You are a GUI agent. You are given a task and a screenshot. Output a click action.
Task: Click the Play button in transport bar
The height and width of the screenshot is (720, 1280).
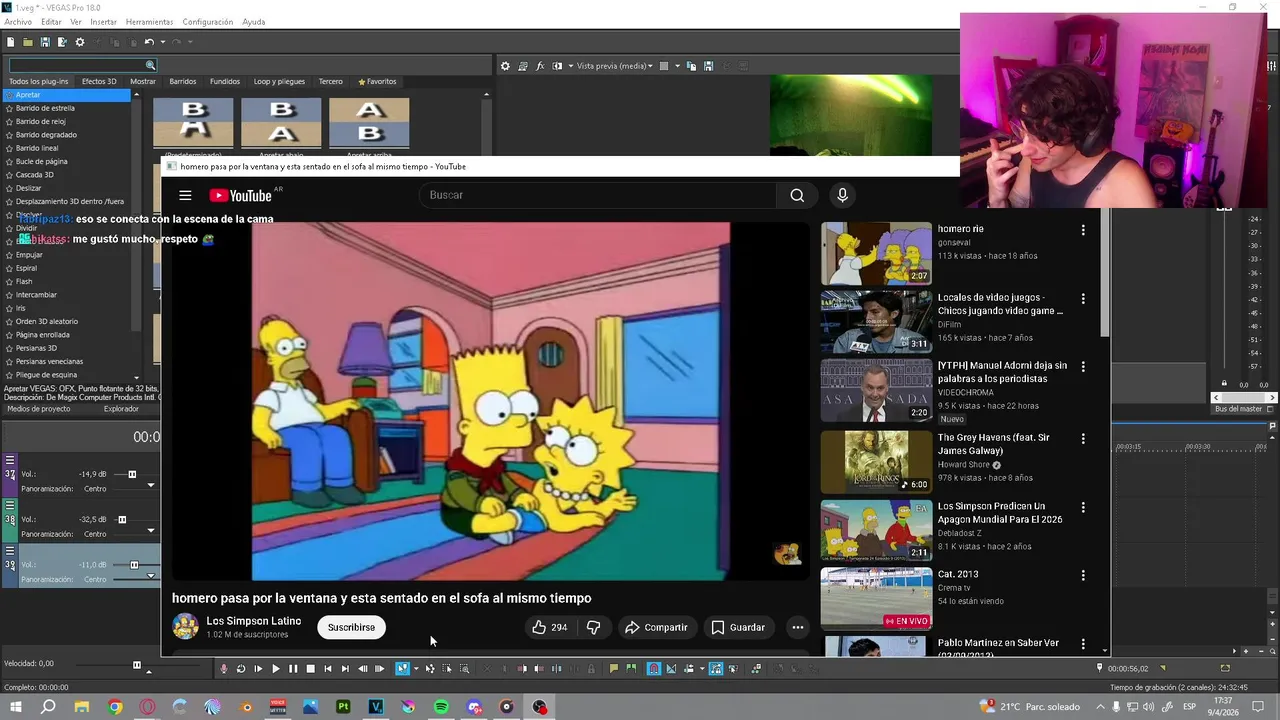coord(276,669)
